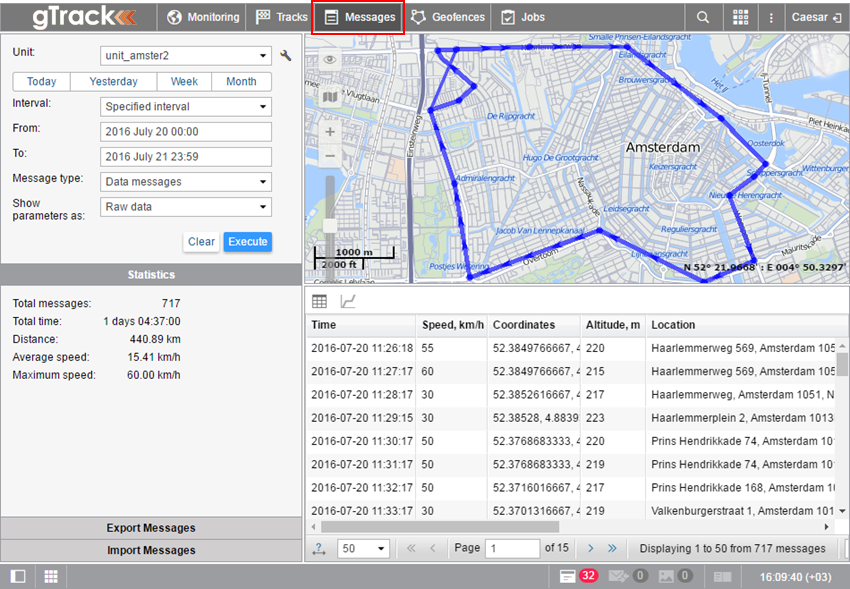Image resolution: width=850 pixels, height=589 pixels.
Task: Click the gTrack logo
Action: click(x=84, y=17)
